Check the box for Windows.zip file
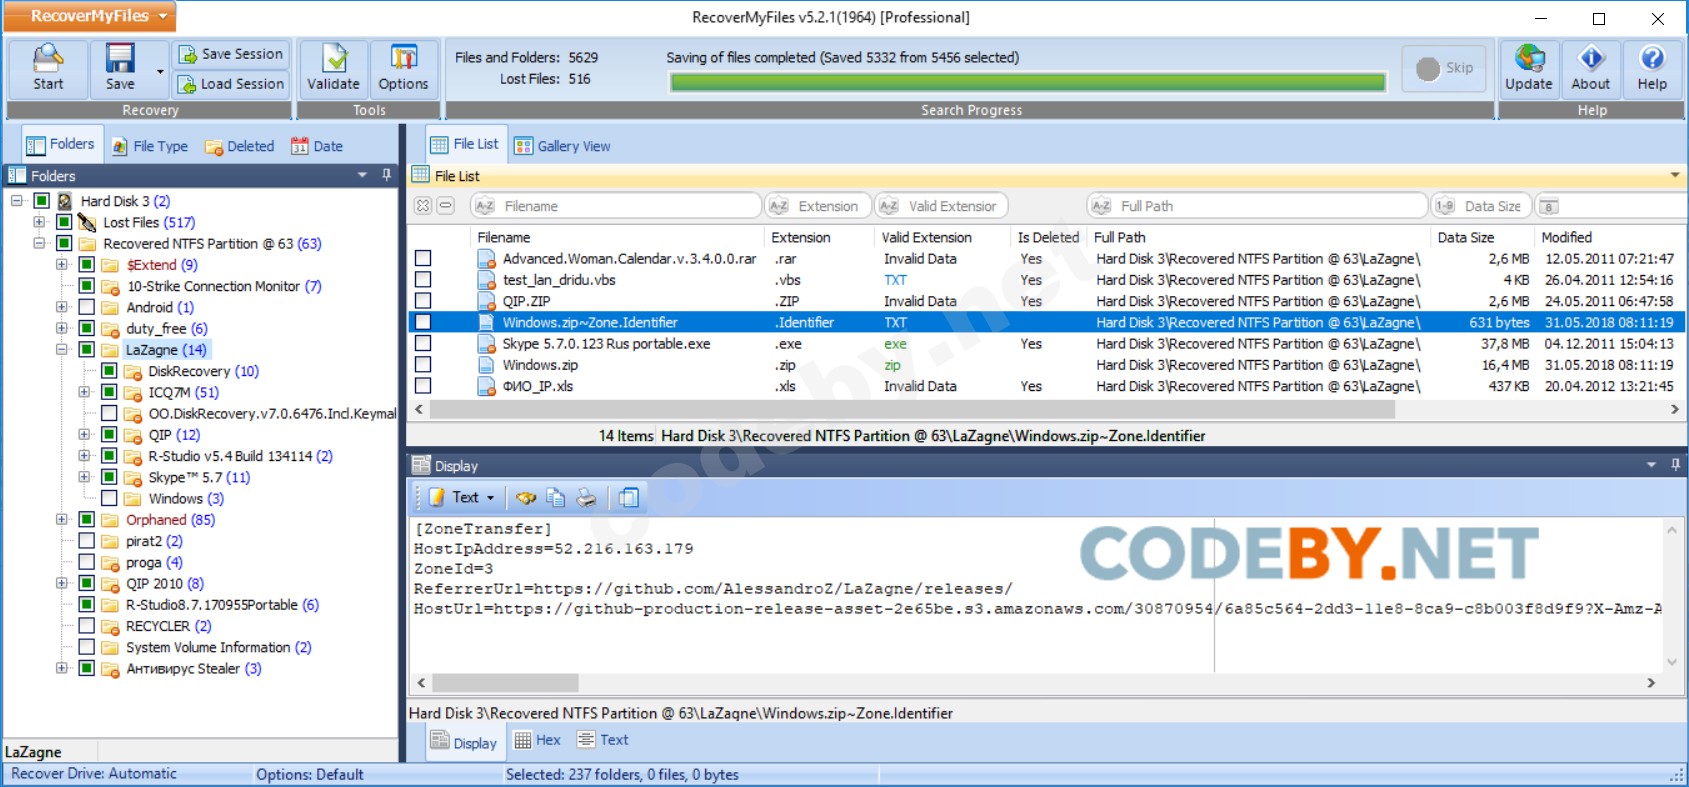 pos(423,365)
